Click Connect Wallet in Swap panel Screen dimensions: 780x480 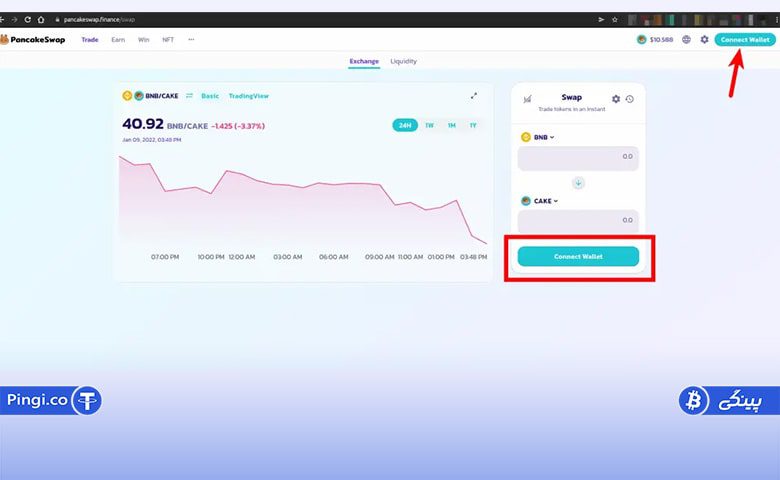[578, 257]
